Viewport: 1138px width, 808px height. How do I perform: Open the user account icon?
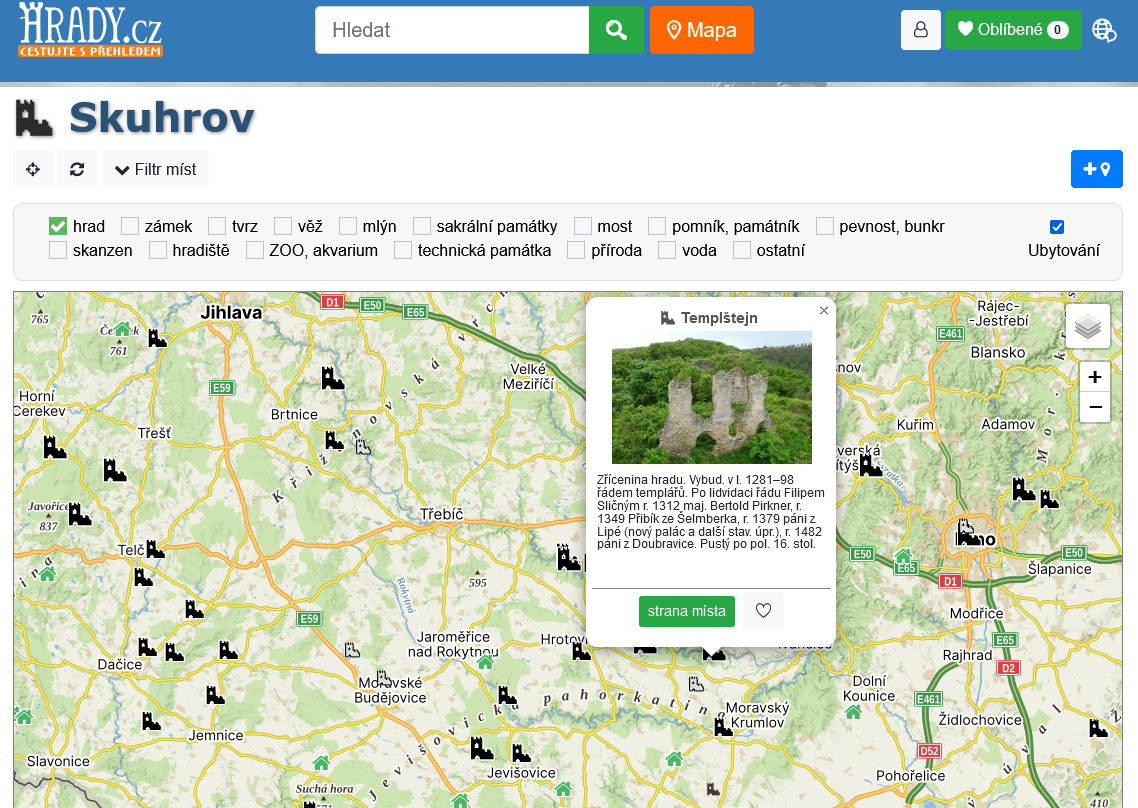click(x=920, y=30)
